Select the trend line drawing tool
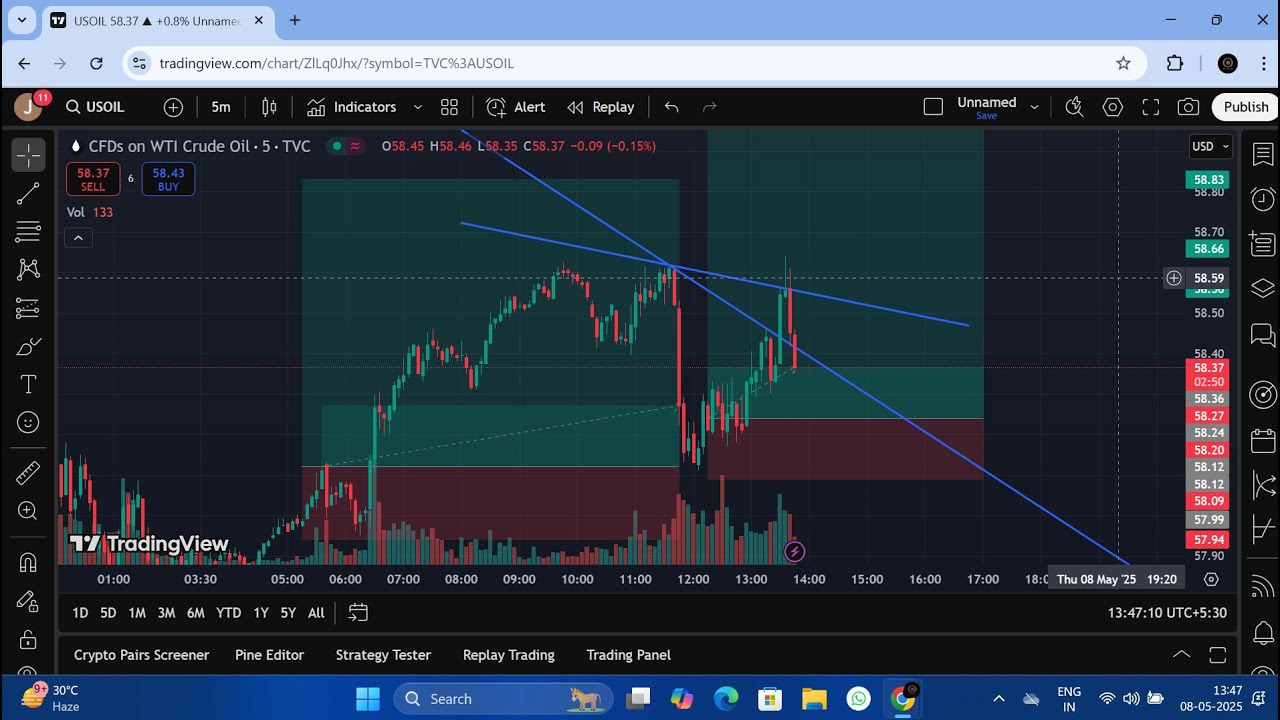 tap(28, 193)
